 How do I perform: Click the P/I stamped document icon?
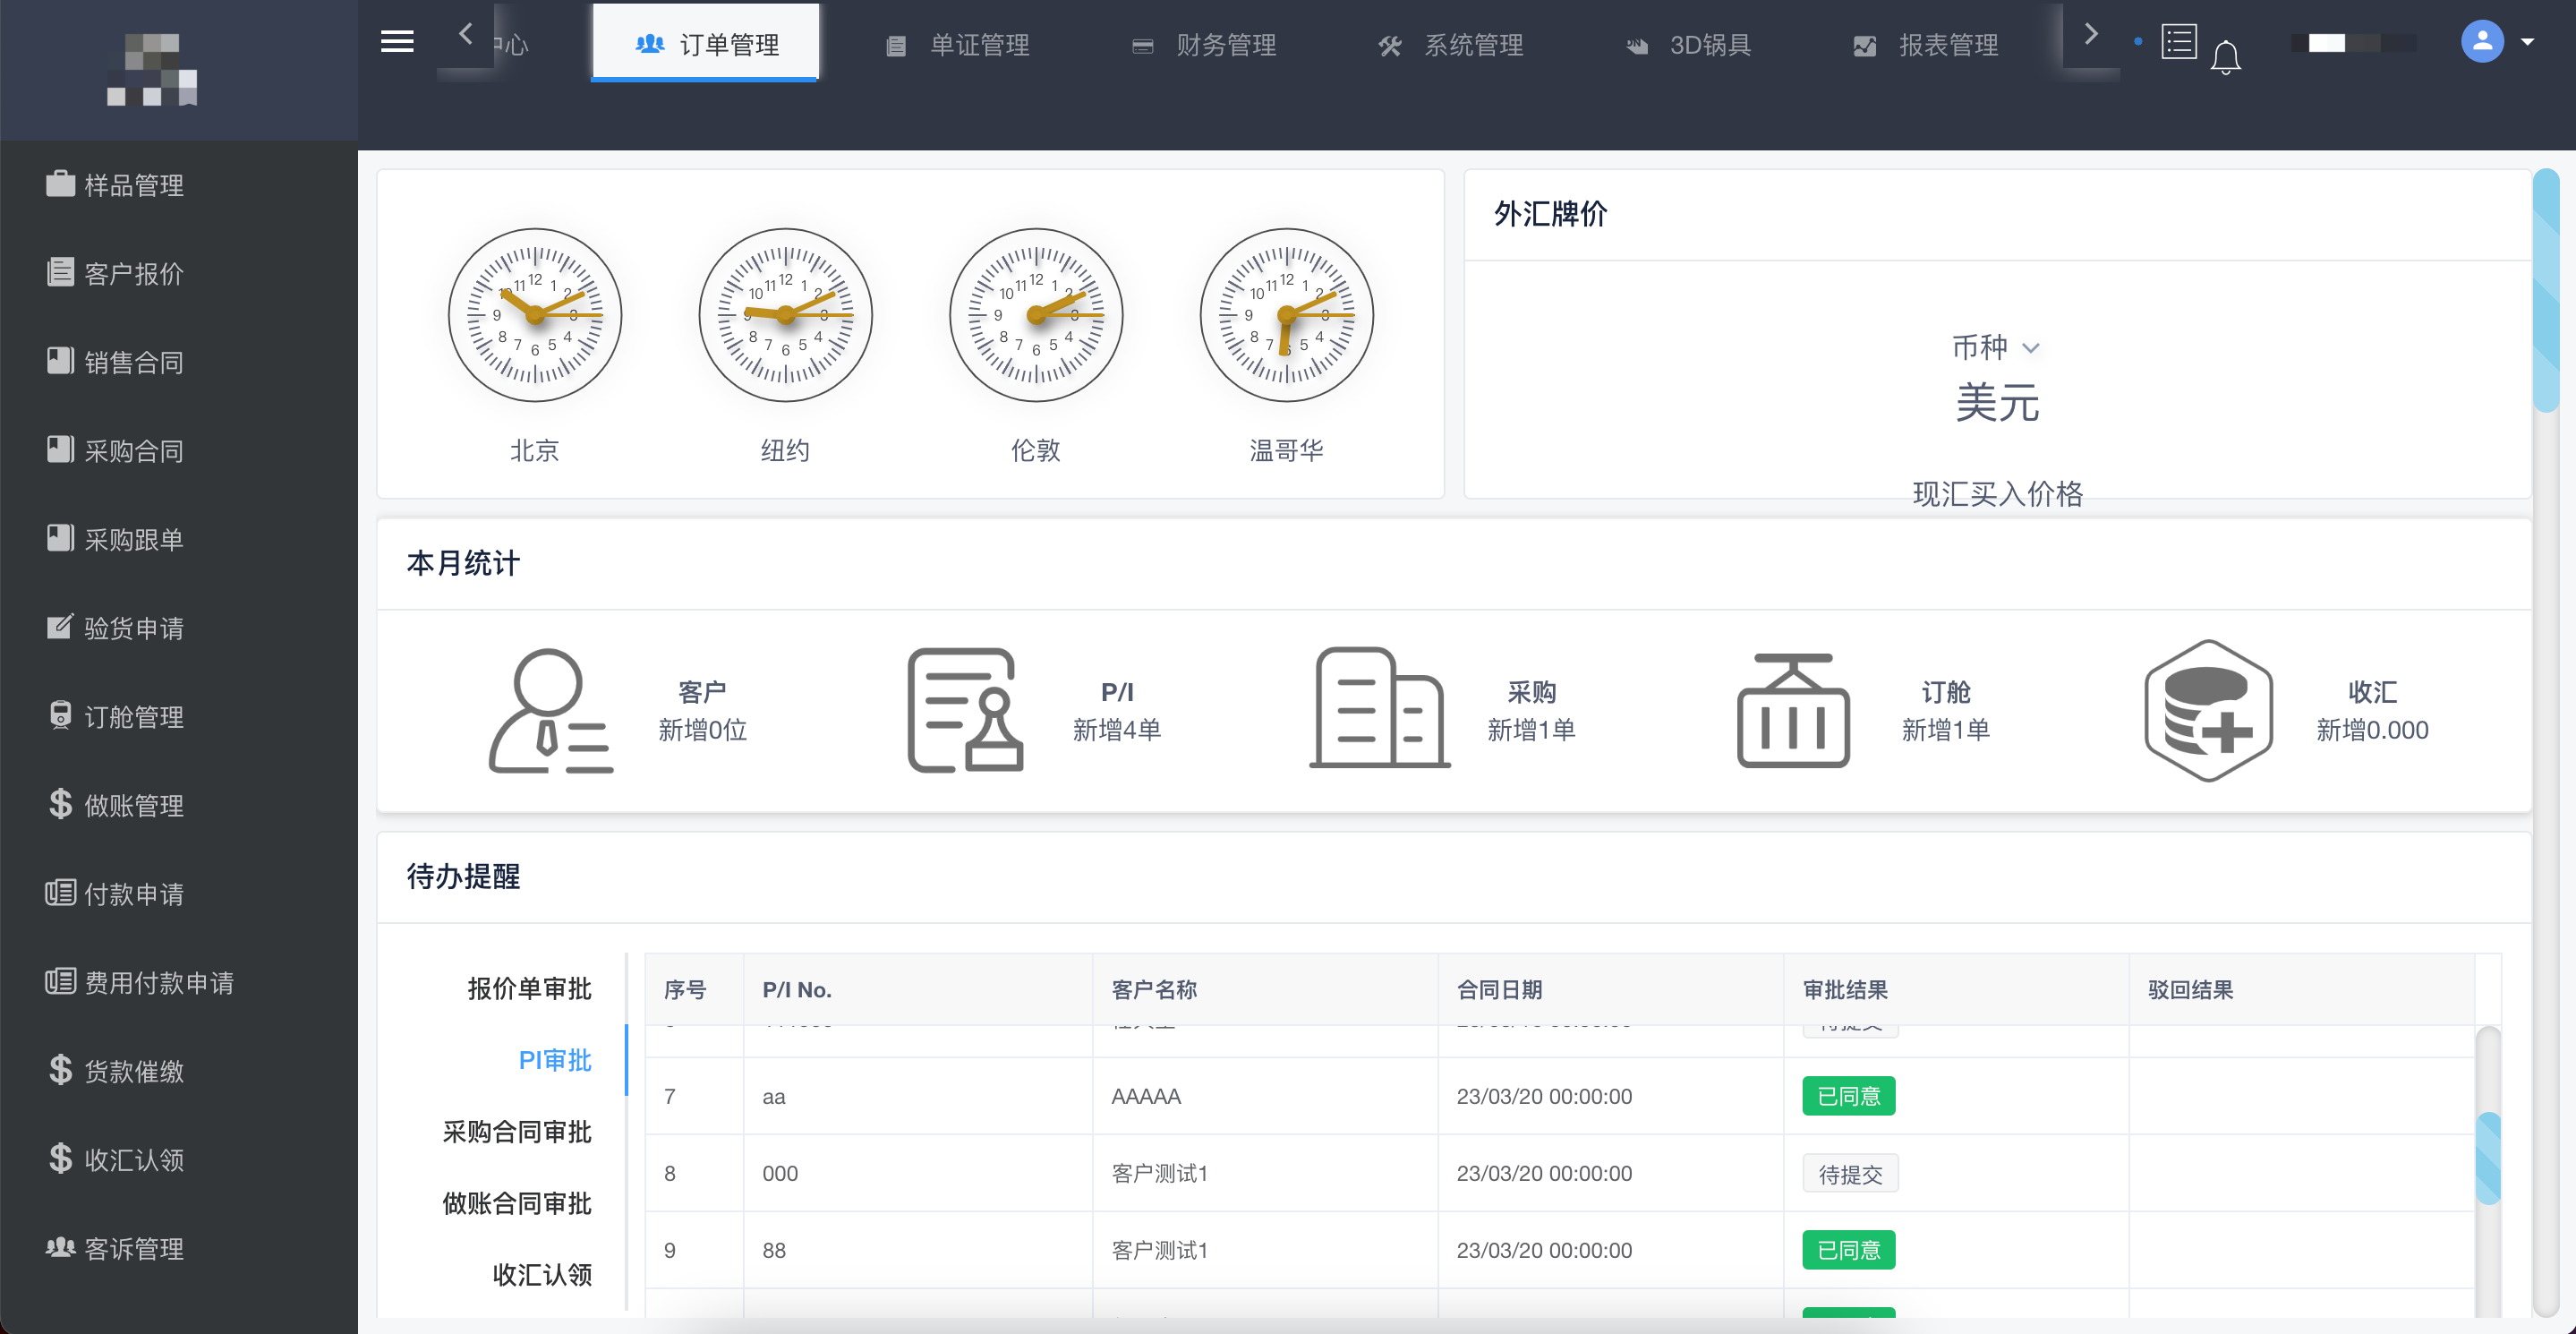coord(965,711)
